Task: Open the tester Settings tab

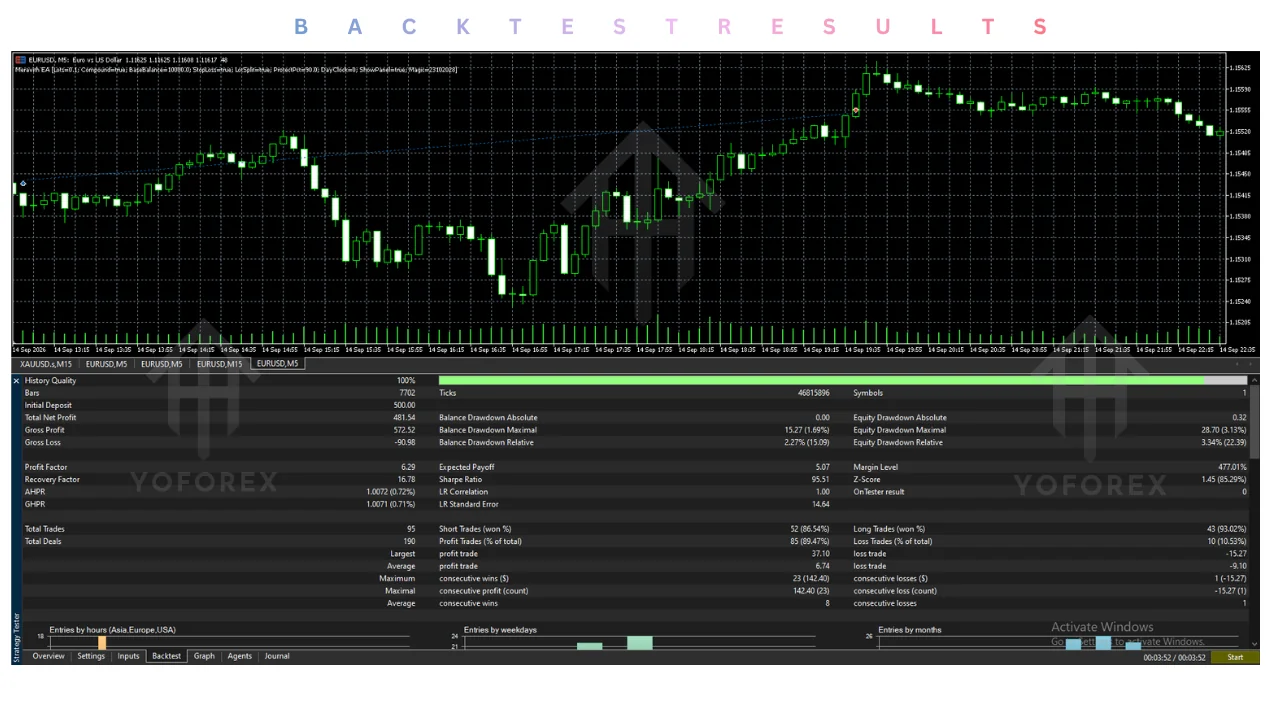Action: pyautogui.click(x=91, y=656)
